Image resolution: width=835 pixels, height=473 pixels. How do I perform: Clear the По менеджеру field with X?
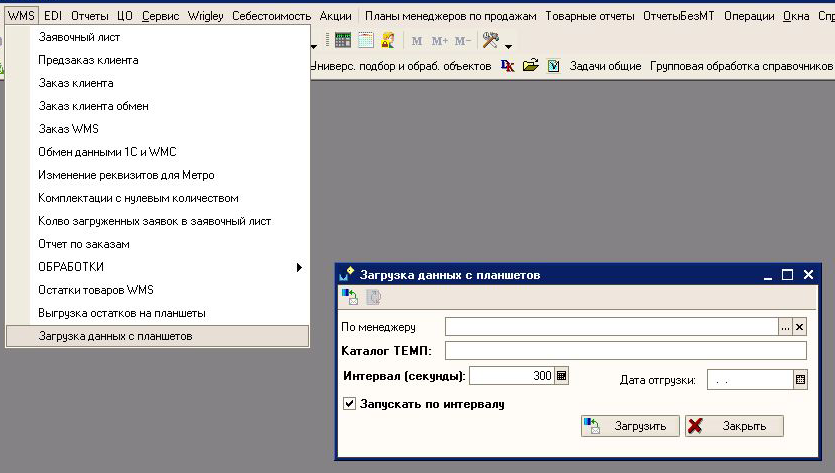(x=799, y=327)
